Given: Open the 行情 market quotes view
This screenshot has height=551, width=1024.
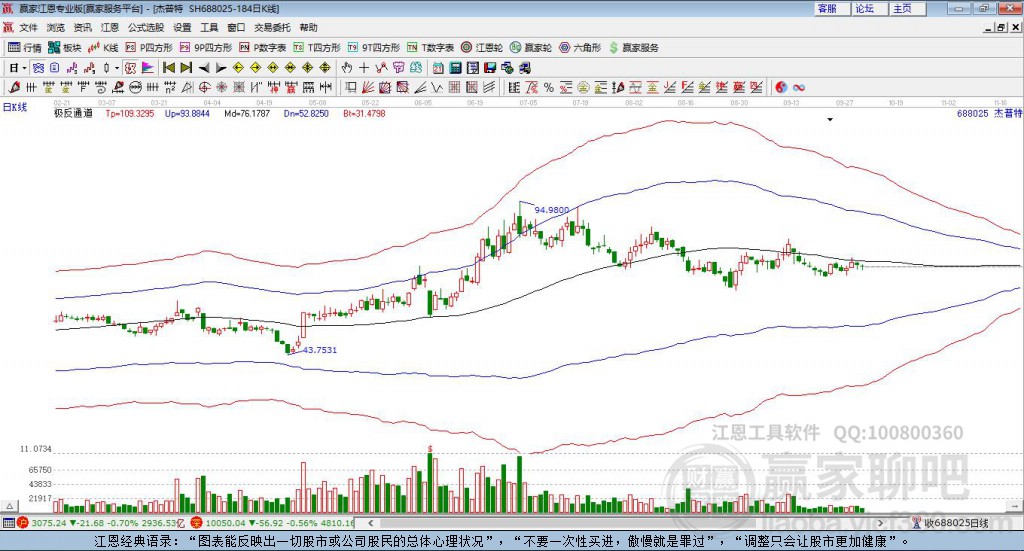Looking at the screenshot, I should pyautogui.click(x=24, y=48).
